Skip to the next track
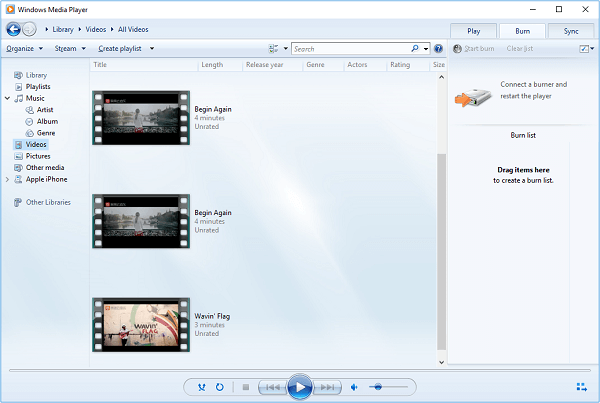The height and width of the screenshot is (403, 600). coord(327,387)
